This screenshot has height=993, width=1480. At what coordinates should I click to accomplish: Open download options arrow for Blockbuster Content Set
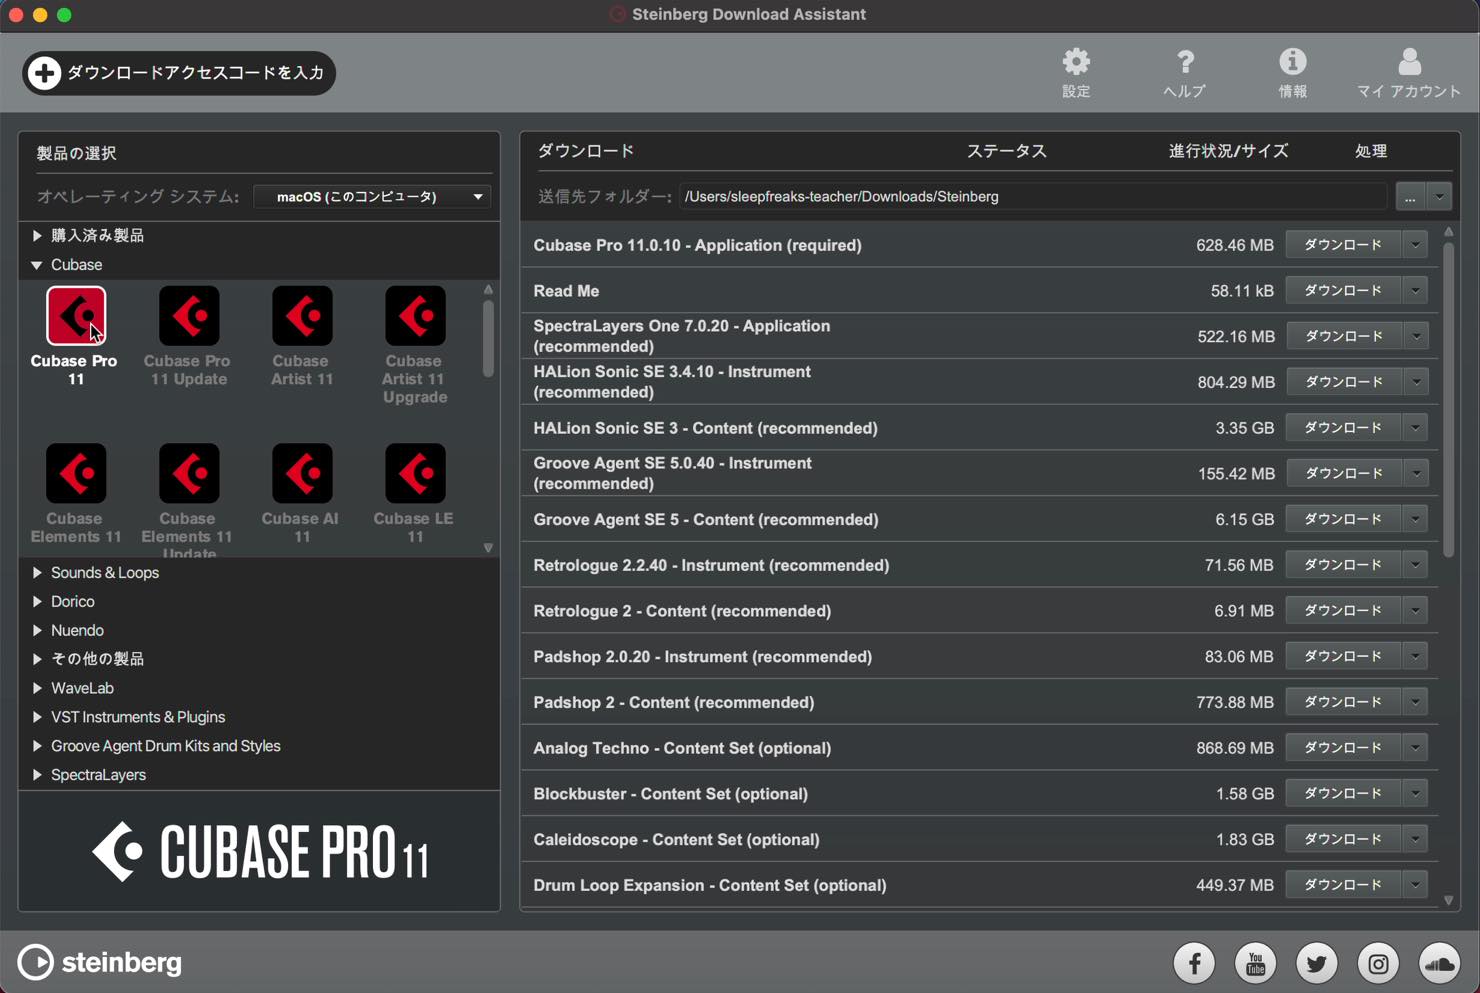click(1415, 793)
